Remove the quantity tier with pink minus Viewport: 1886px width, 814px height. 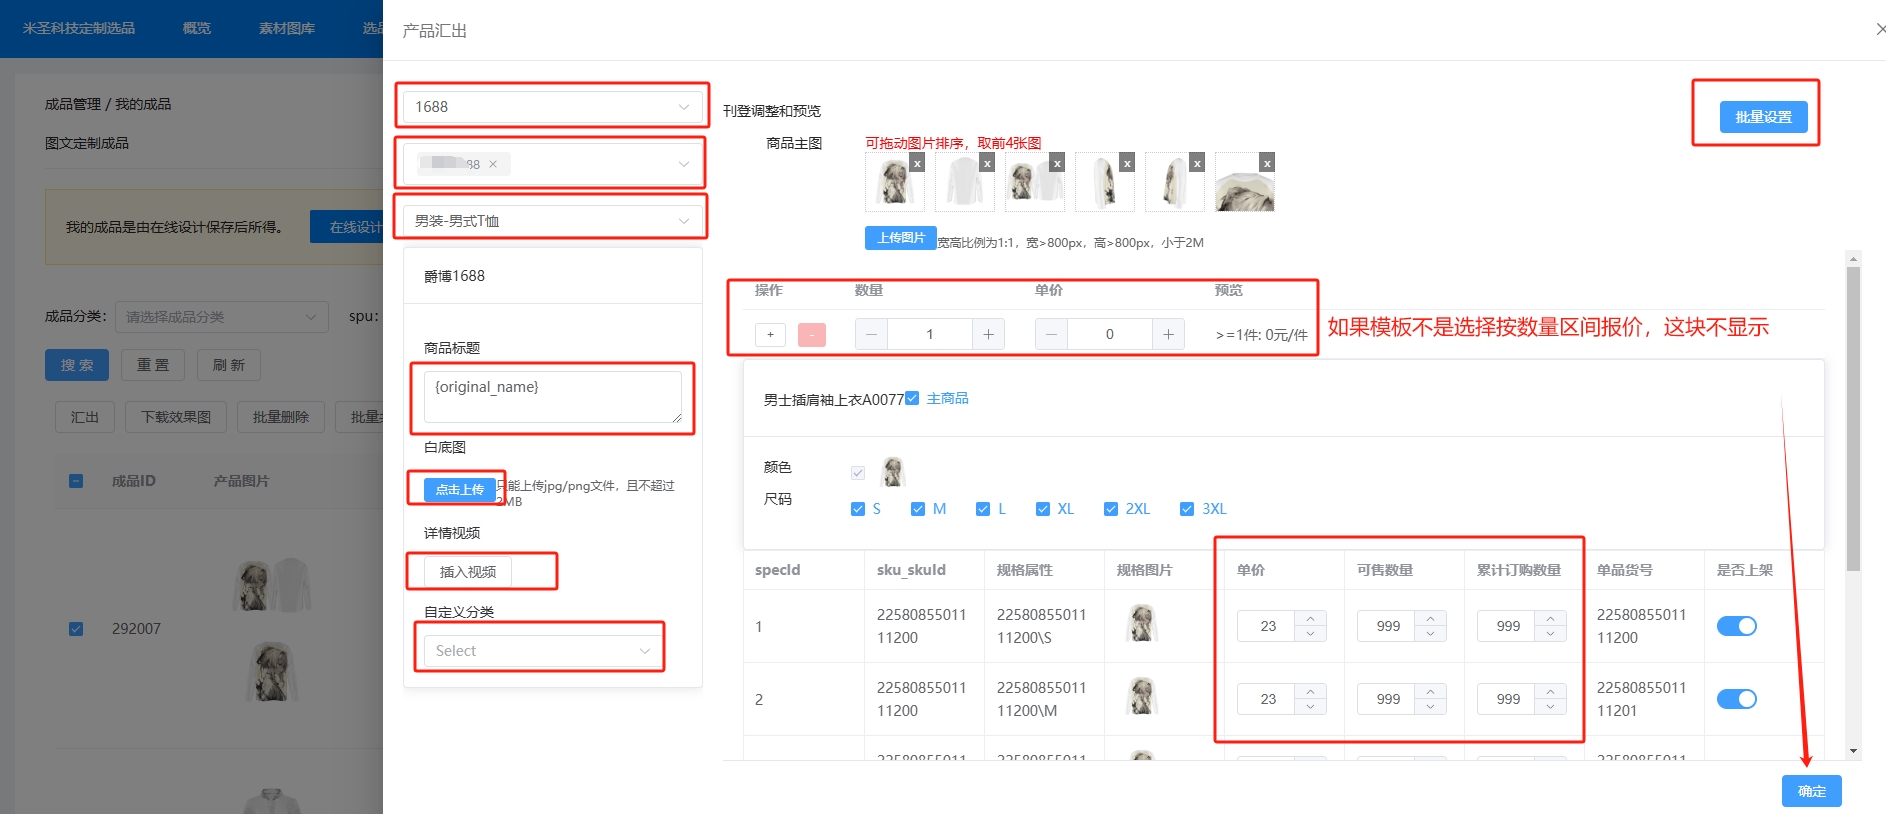pyautogui.click(x=812, y=335)
